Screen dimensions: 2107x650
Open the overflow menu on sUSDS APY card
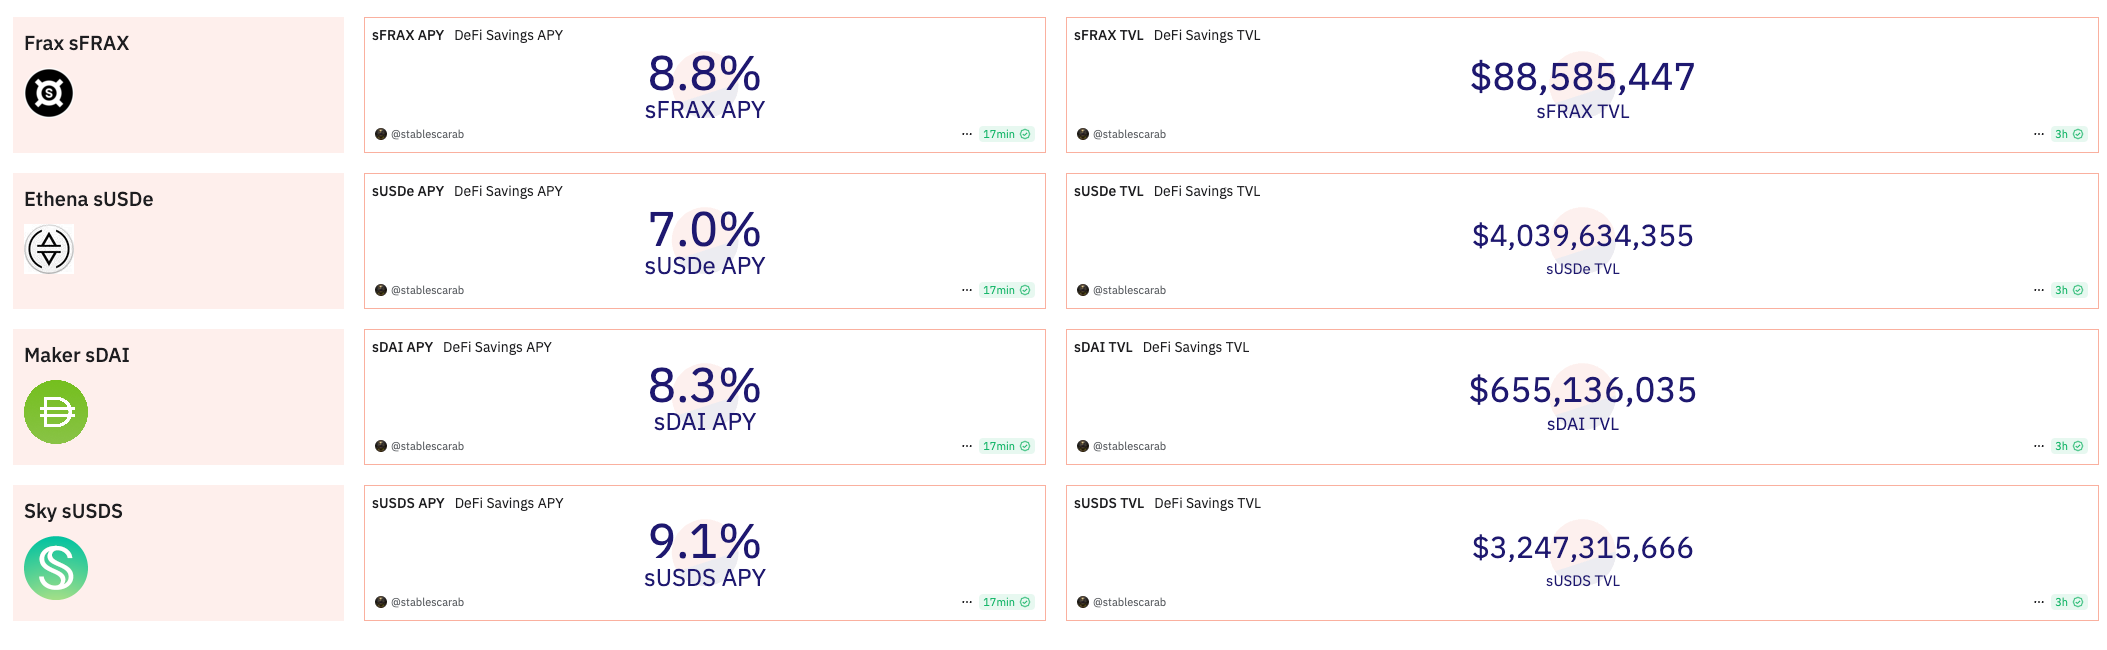pos(965,602)
